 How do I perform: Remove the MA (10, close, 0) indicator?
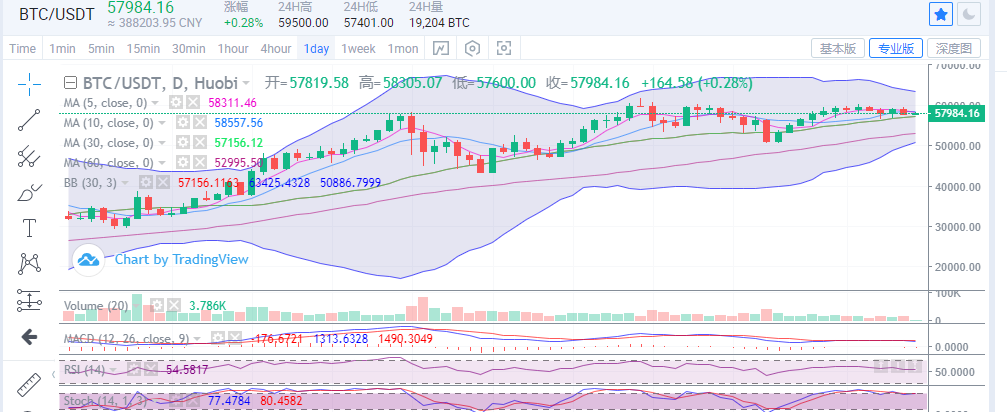click(199, 123)
